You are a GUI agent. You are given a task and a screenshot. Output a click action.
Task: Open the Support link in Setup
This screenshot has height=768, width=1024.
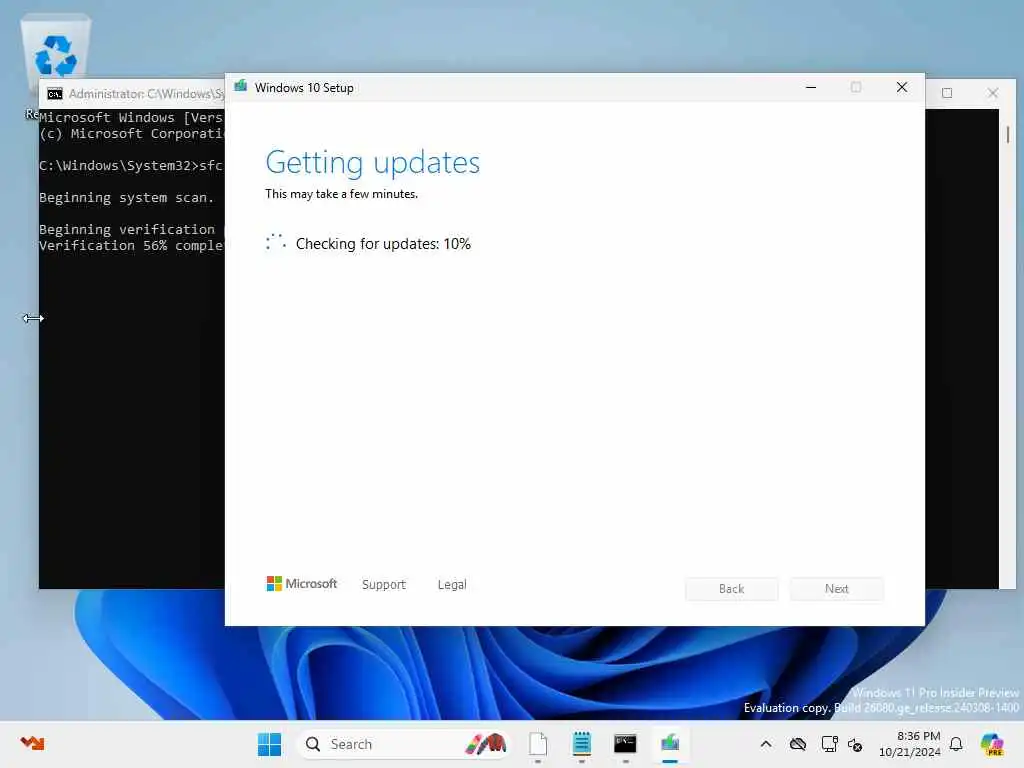click(384, 584)
